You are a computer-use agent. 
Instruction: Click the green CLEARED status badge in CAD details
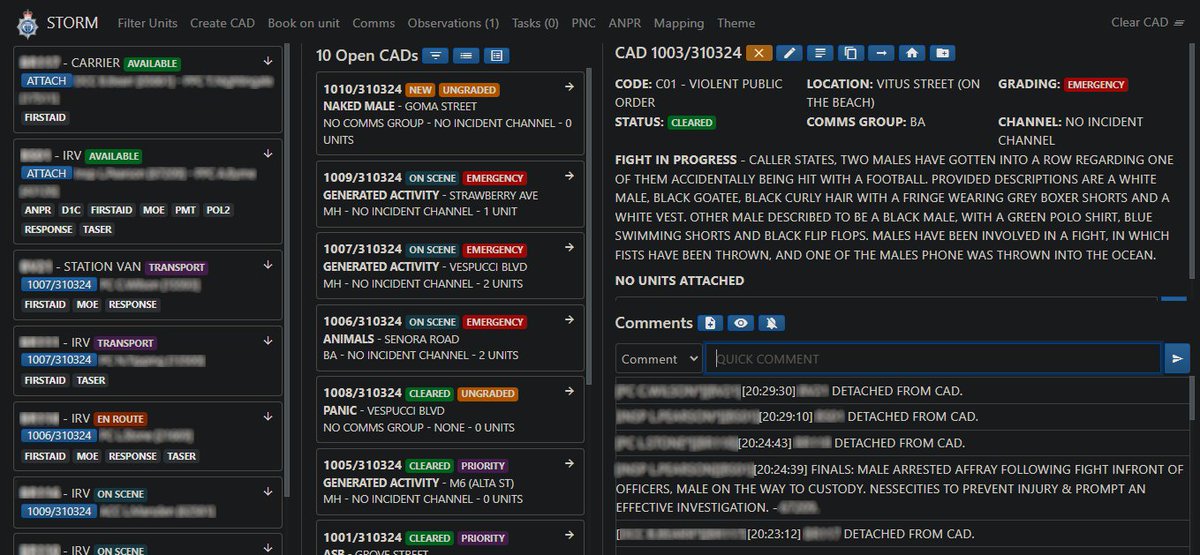coord(692,122)
